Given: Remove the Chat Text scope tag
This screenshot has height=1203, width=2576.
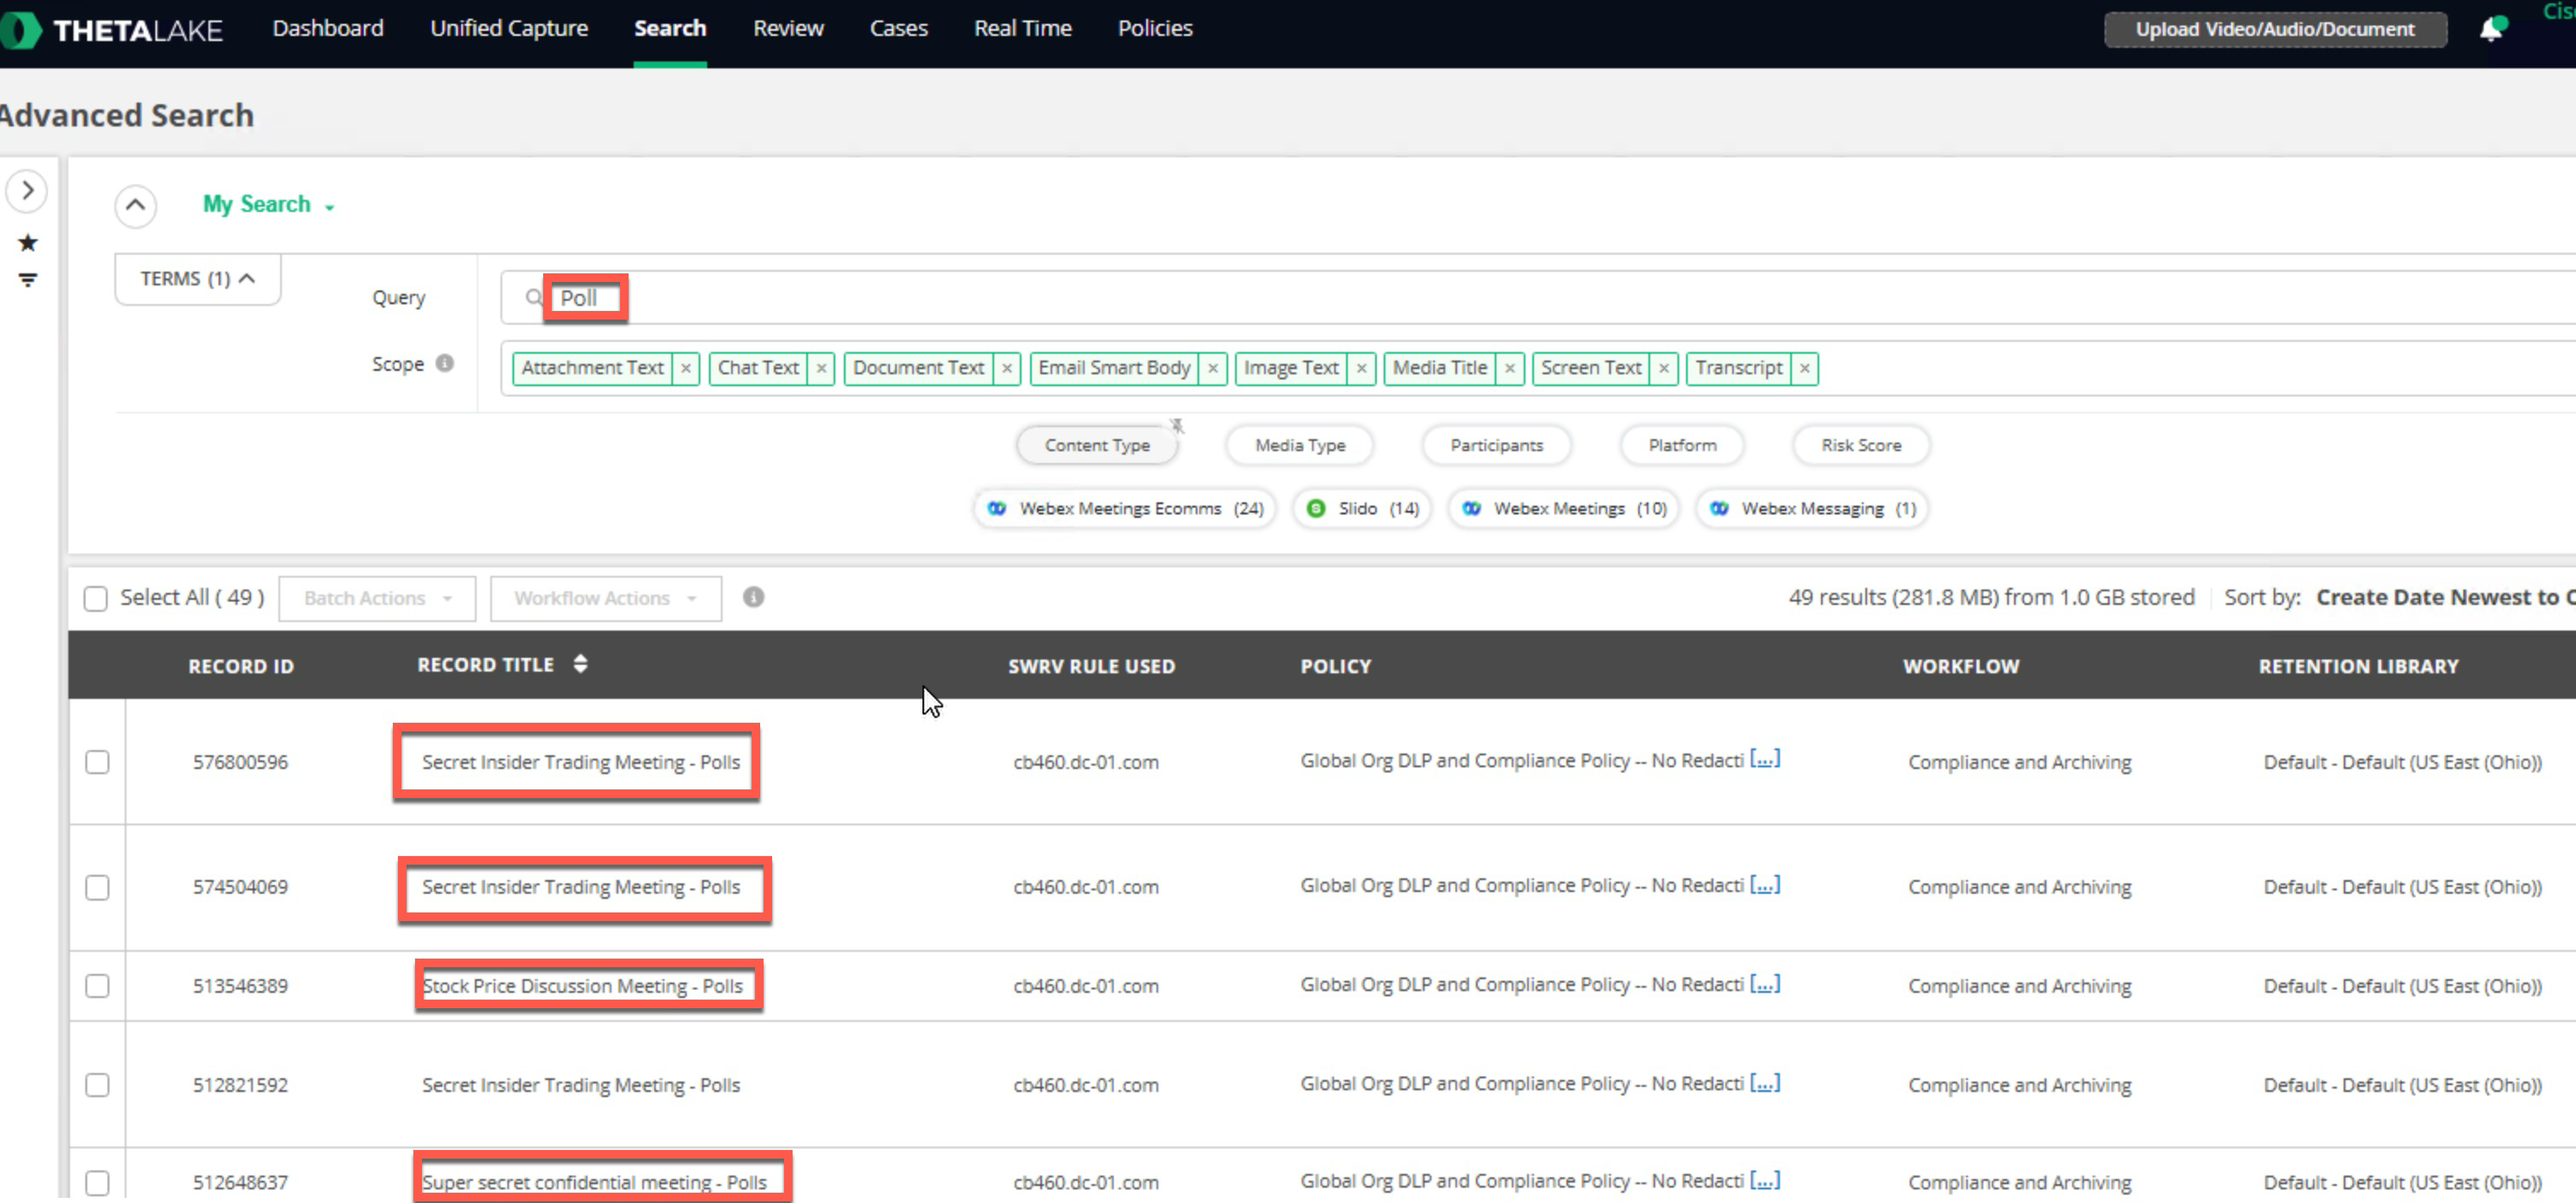Looking at the screenshot, I should pyautogui.click(x=821, y=368).
